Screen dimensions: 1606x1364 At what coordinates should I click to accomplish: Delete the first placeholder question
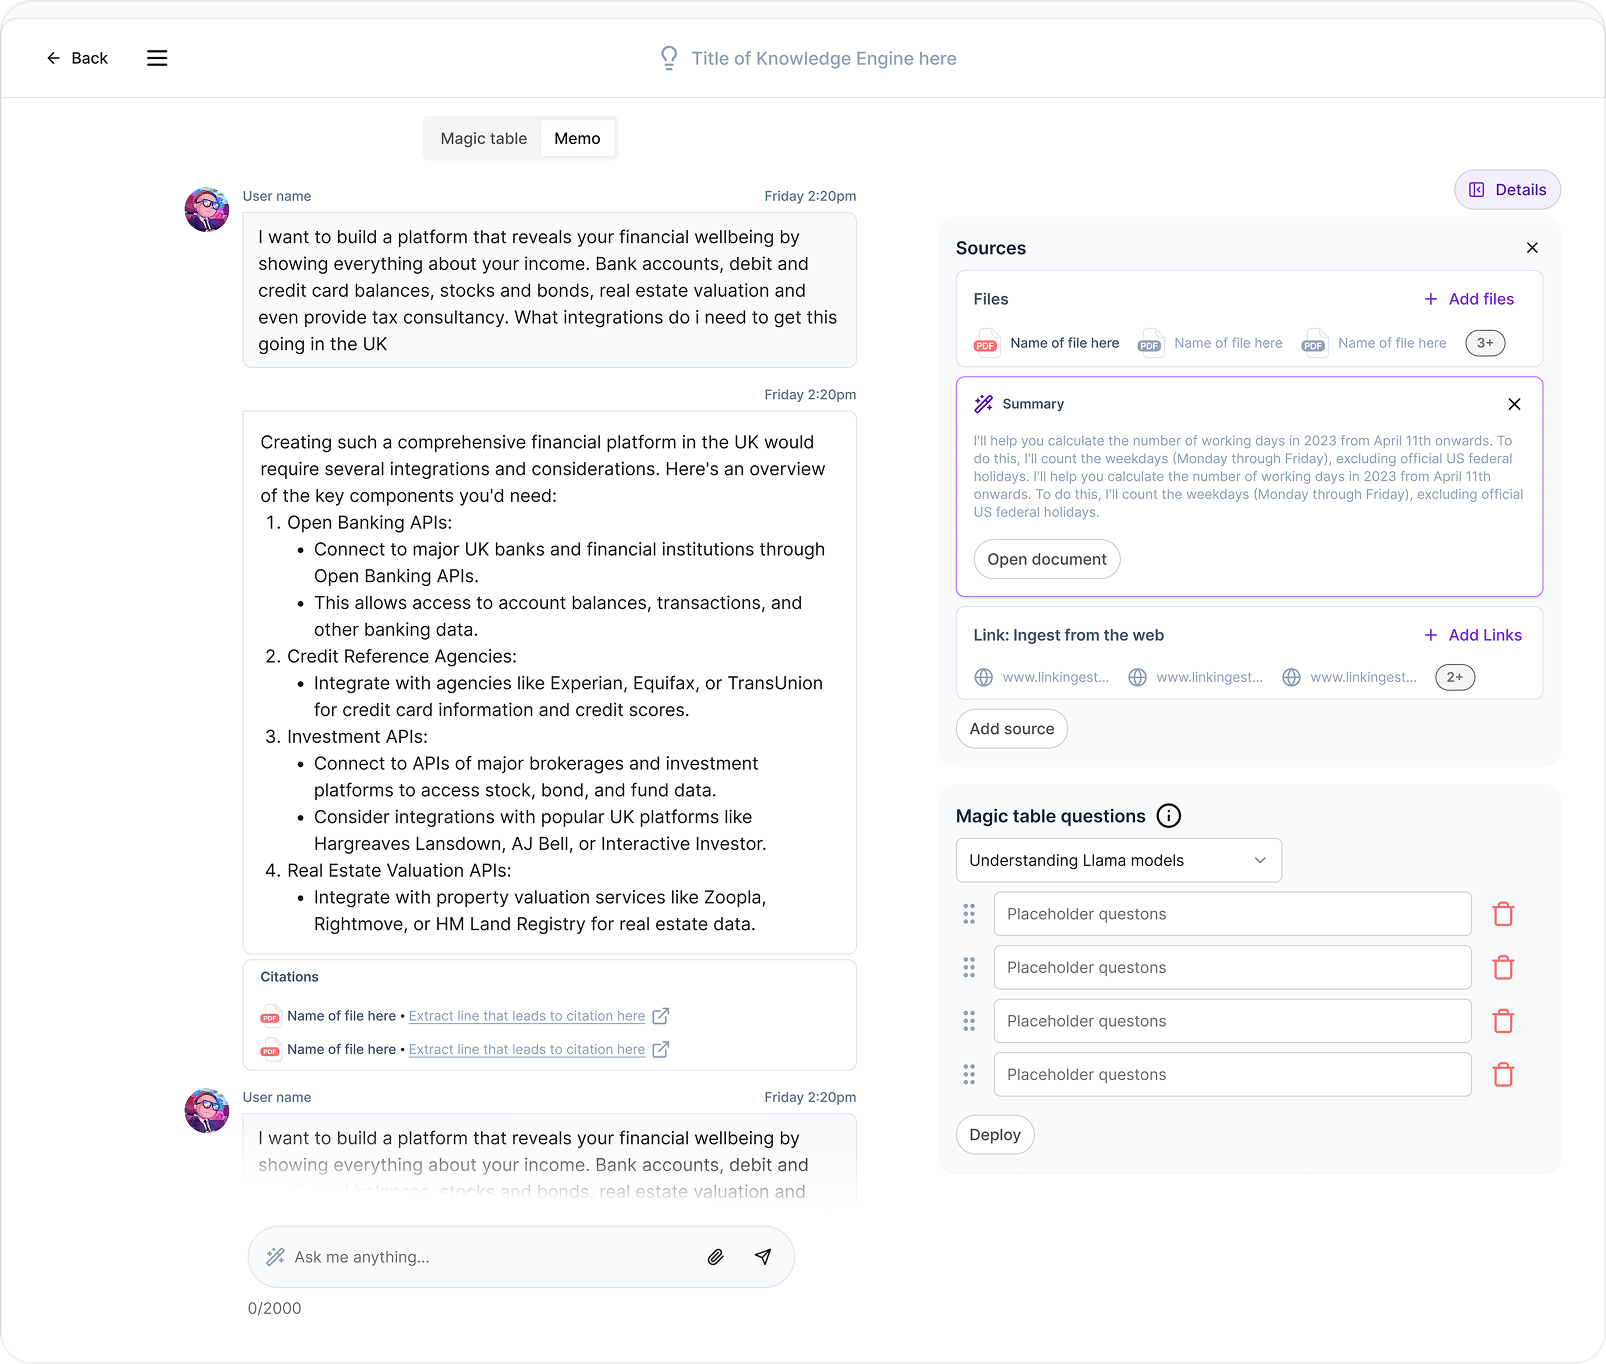click(x=1503, y=914)
